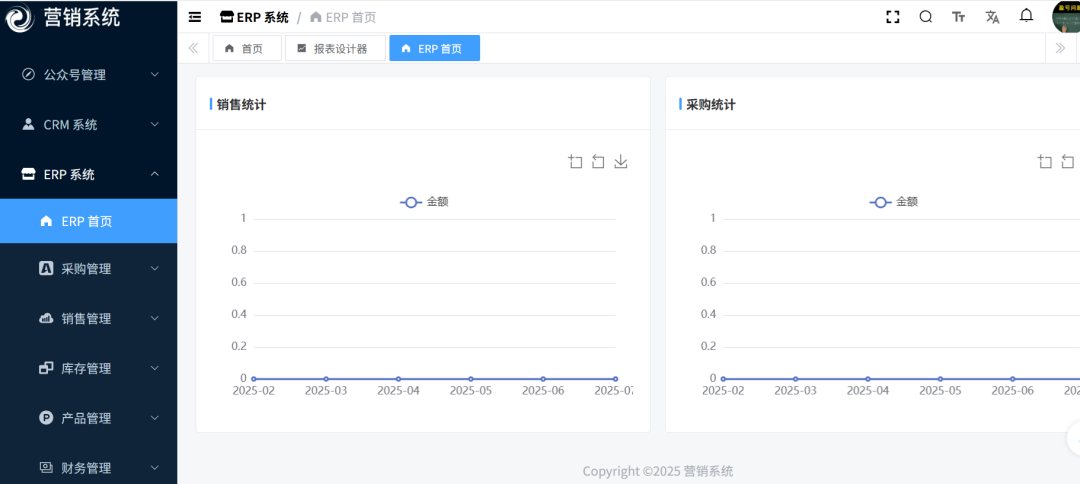Click the 2025-02 data point in 销售统计
This screenshot has height=484, width=1080.
(x=253, y=379)
